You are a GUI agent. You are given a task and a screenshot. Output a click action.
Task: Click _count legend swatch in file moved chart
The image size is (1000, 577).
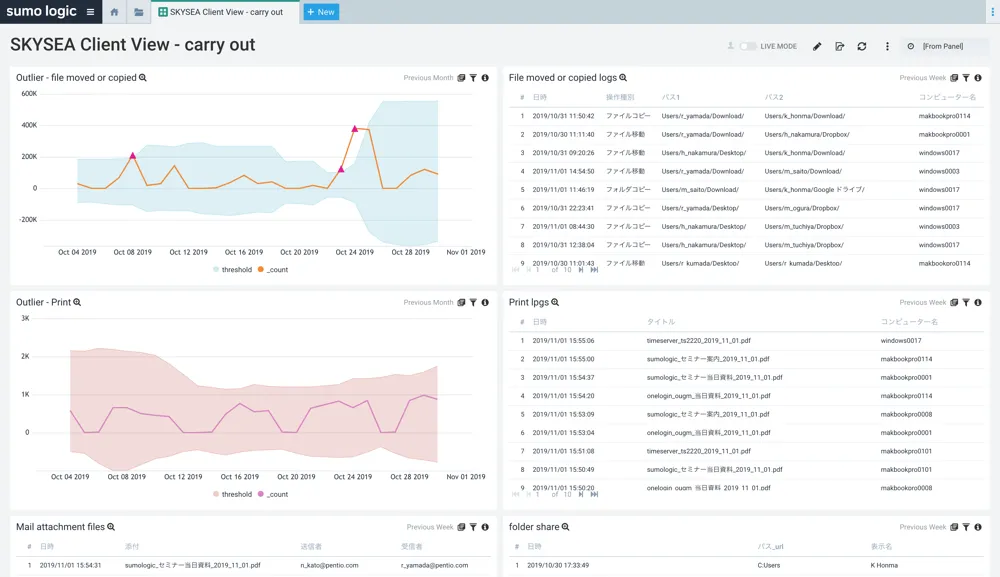[261, 270]
